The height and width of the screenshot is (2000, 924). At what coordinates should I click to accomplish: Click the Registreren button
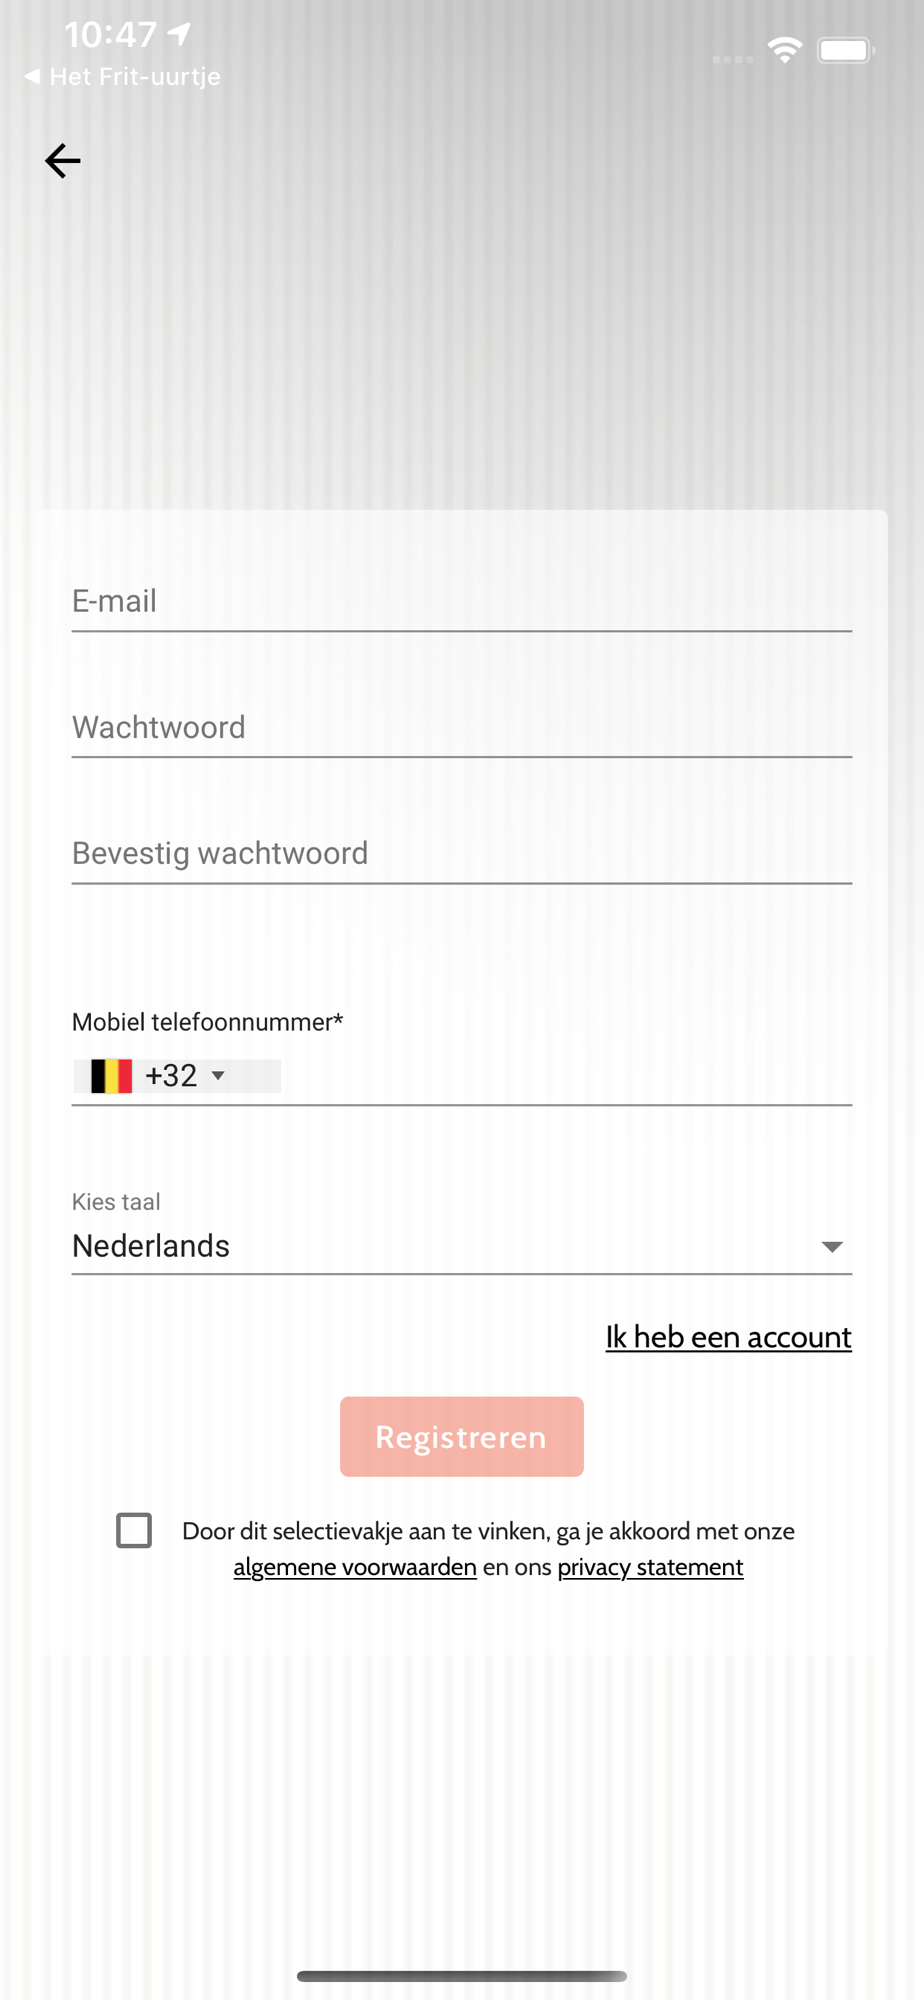click(x=462, y=1437)
